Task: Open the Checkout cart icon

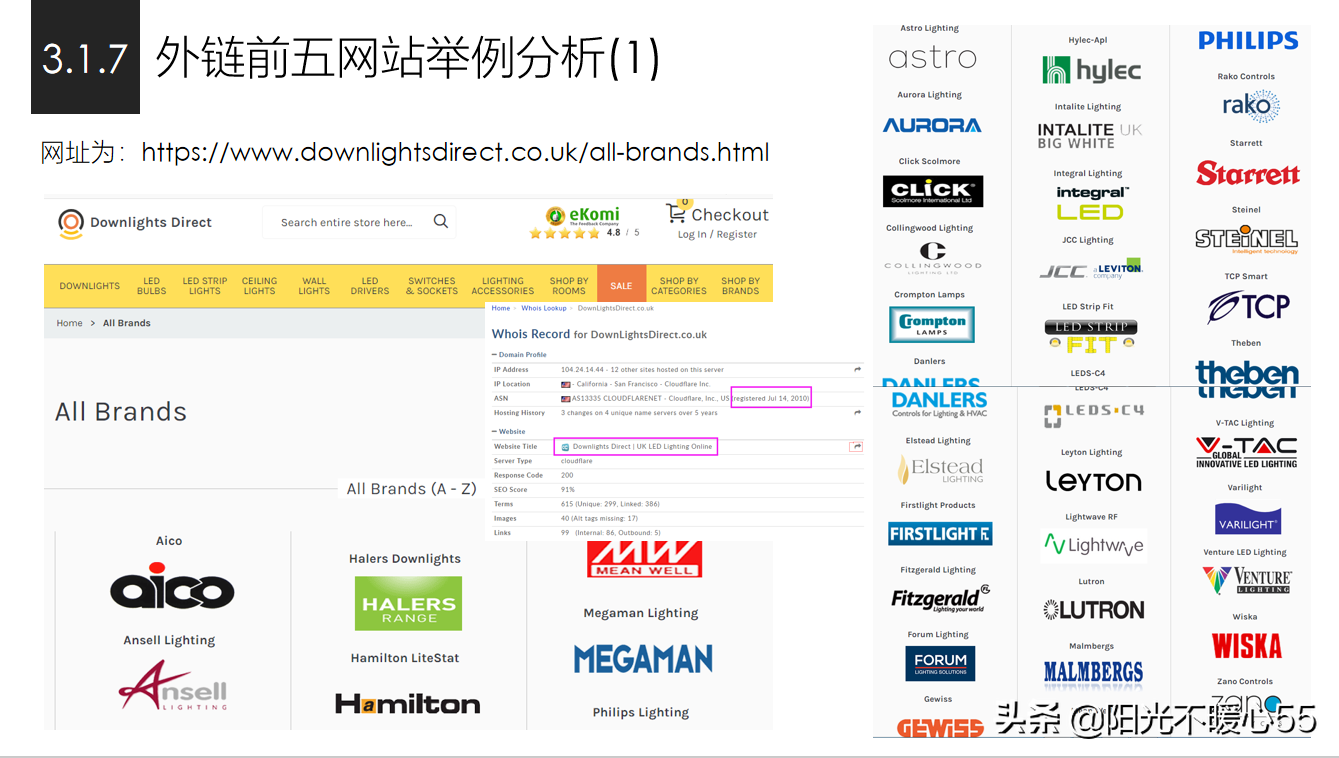Action: point(677,213)
